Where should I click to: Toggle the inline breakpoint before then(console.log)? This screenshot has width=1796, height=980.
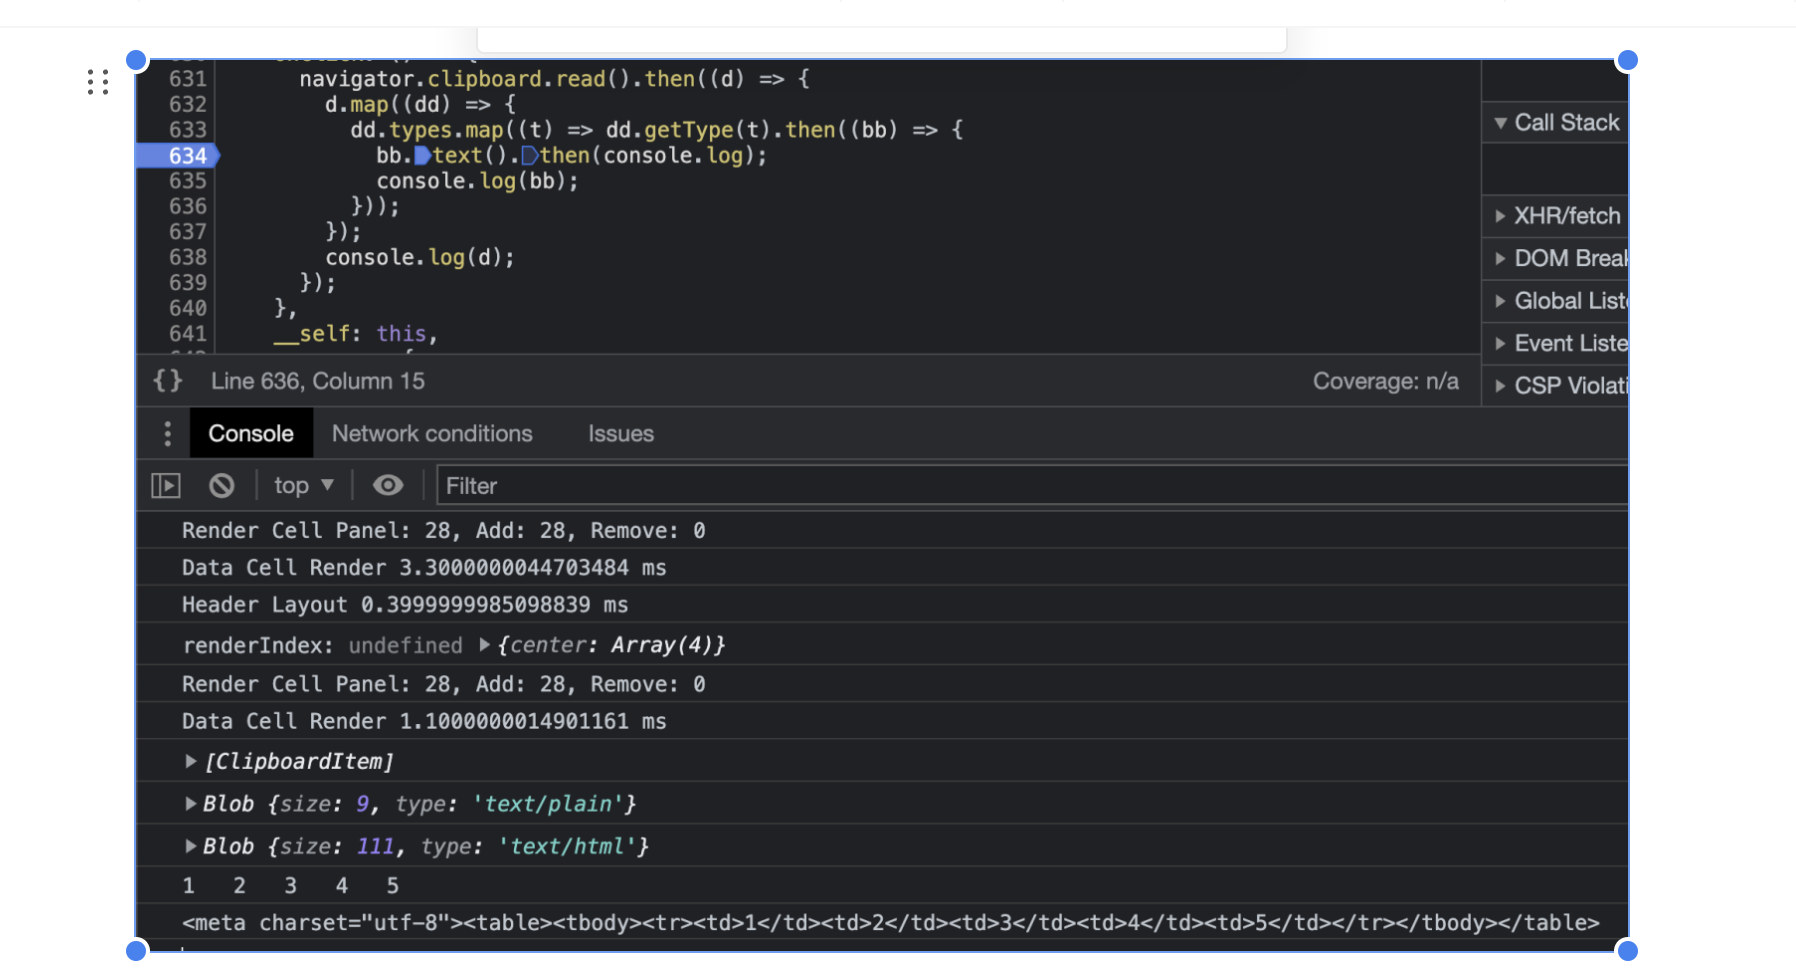click(x=531, y=155)
